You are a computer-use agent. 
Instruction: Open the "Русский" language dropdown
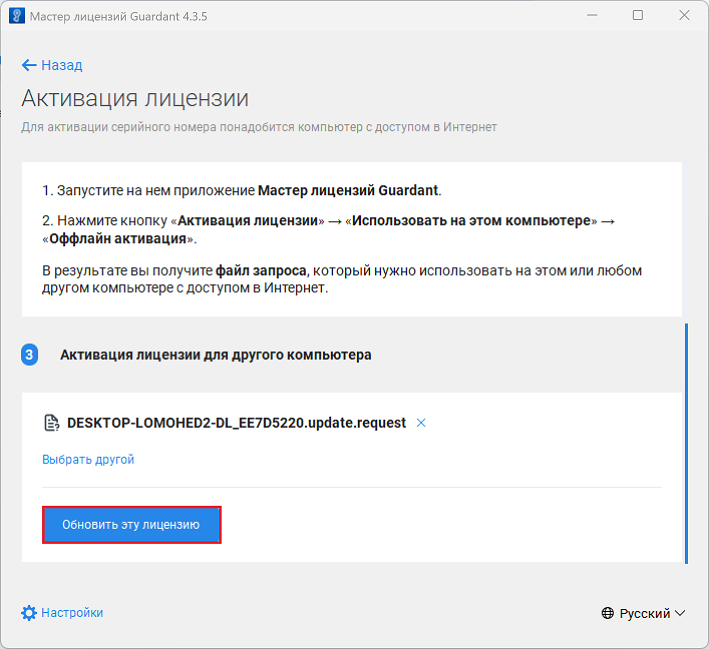[x=645, y=613]
